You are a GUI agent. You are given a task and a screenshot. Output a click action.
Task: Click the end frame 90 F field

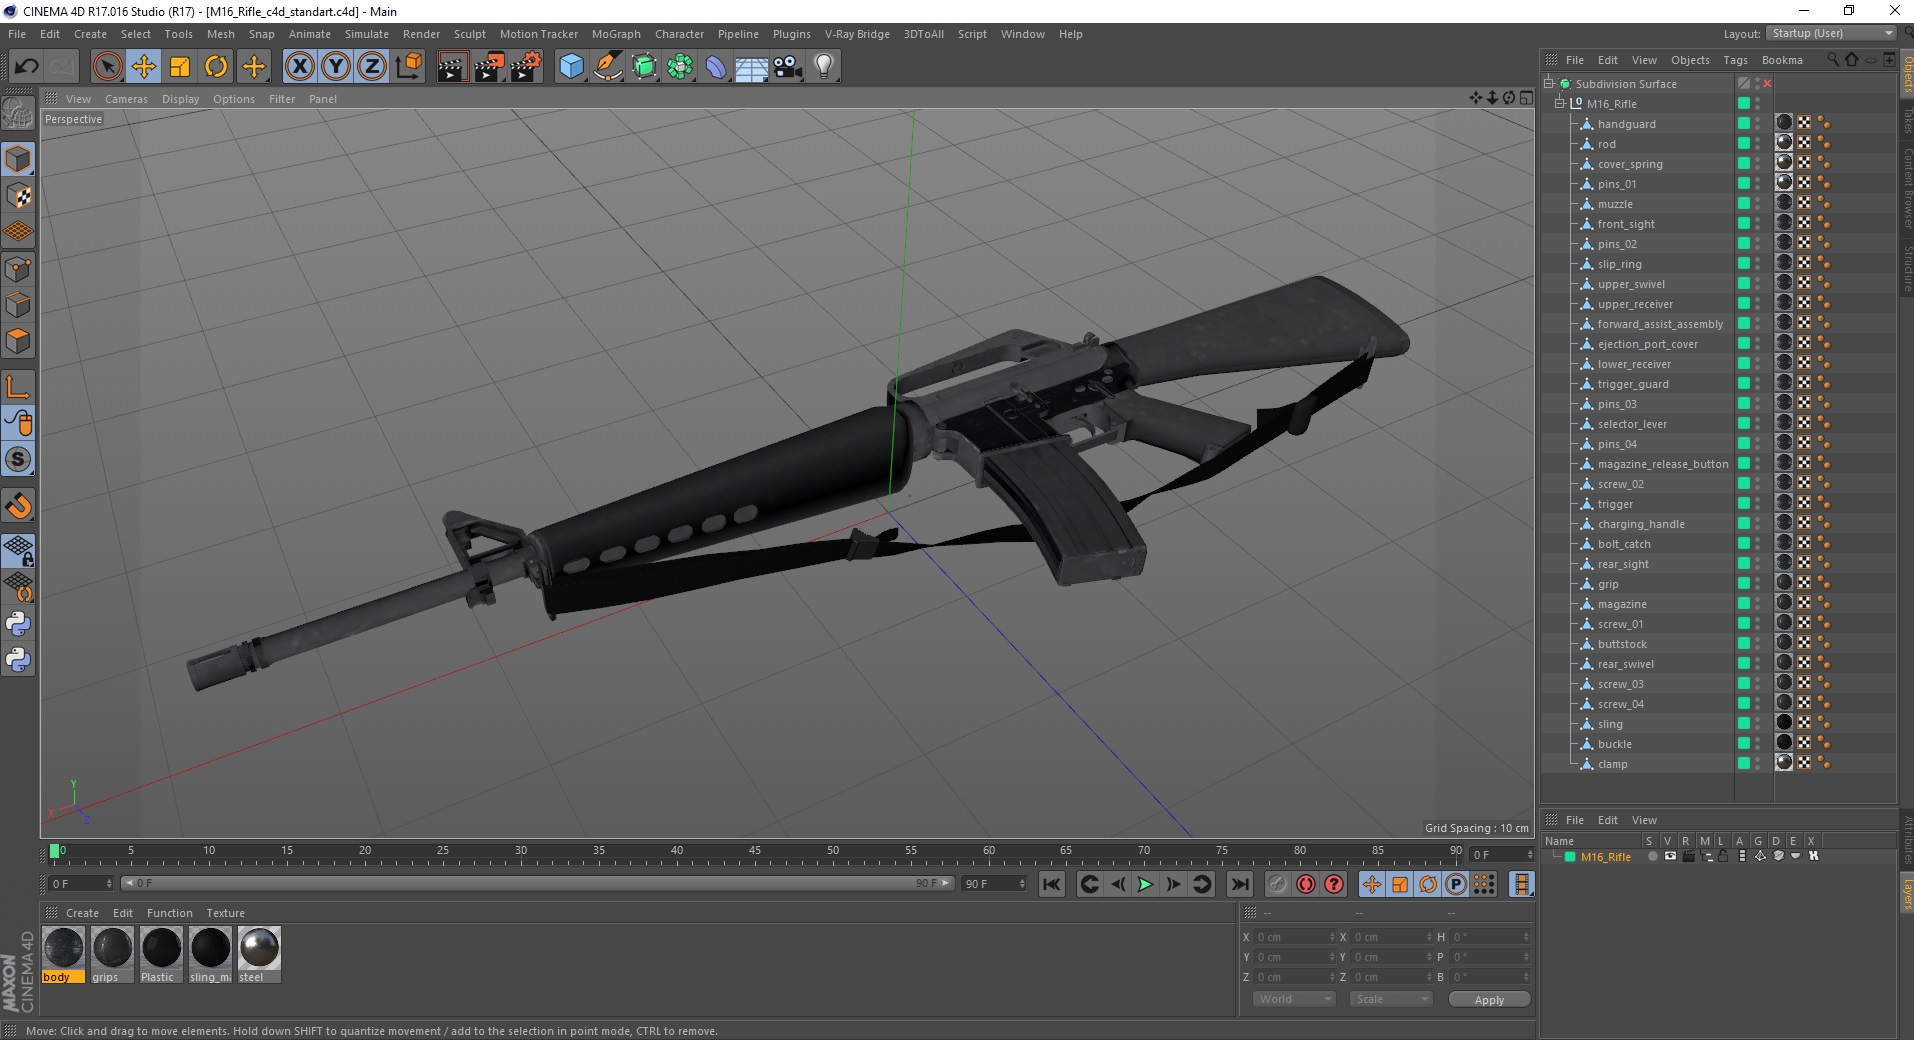click(995, 884)
